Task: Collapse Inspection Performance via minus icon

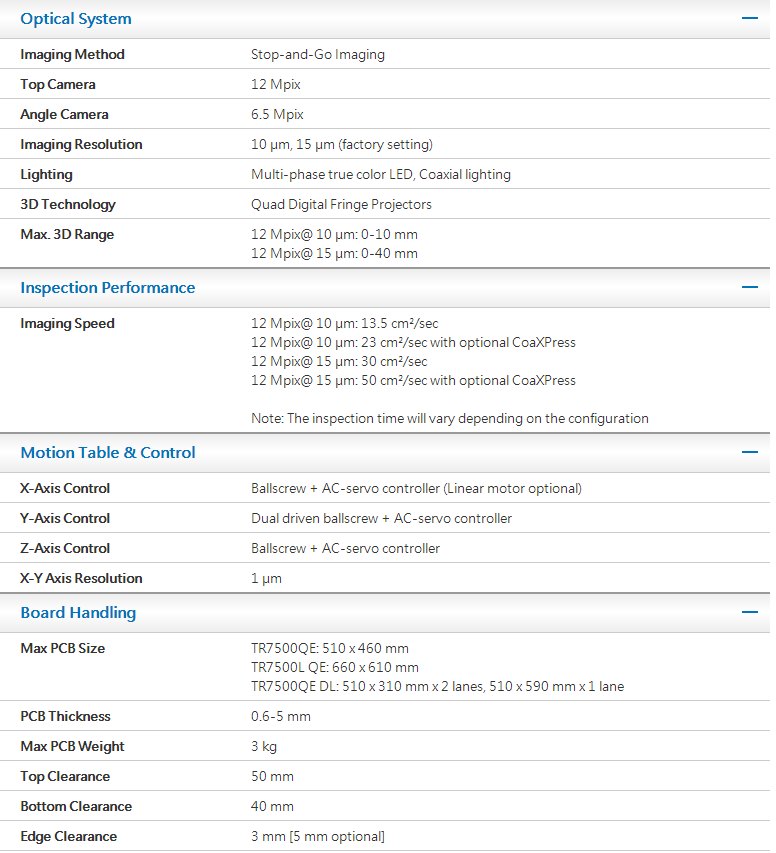Action: tap(749, 288)
